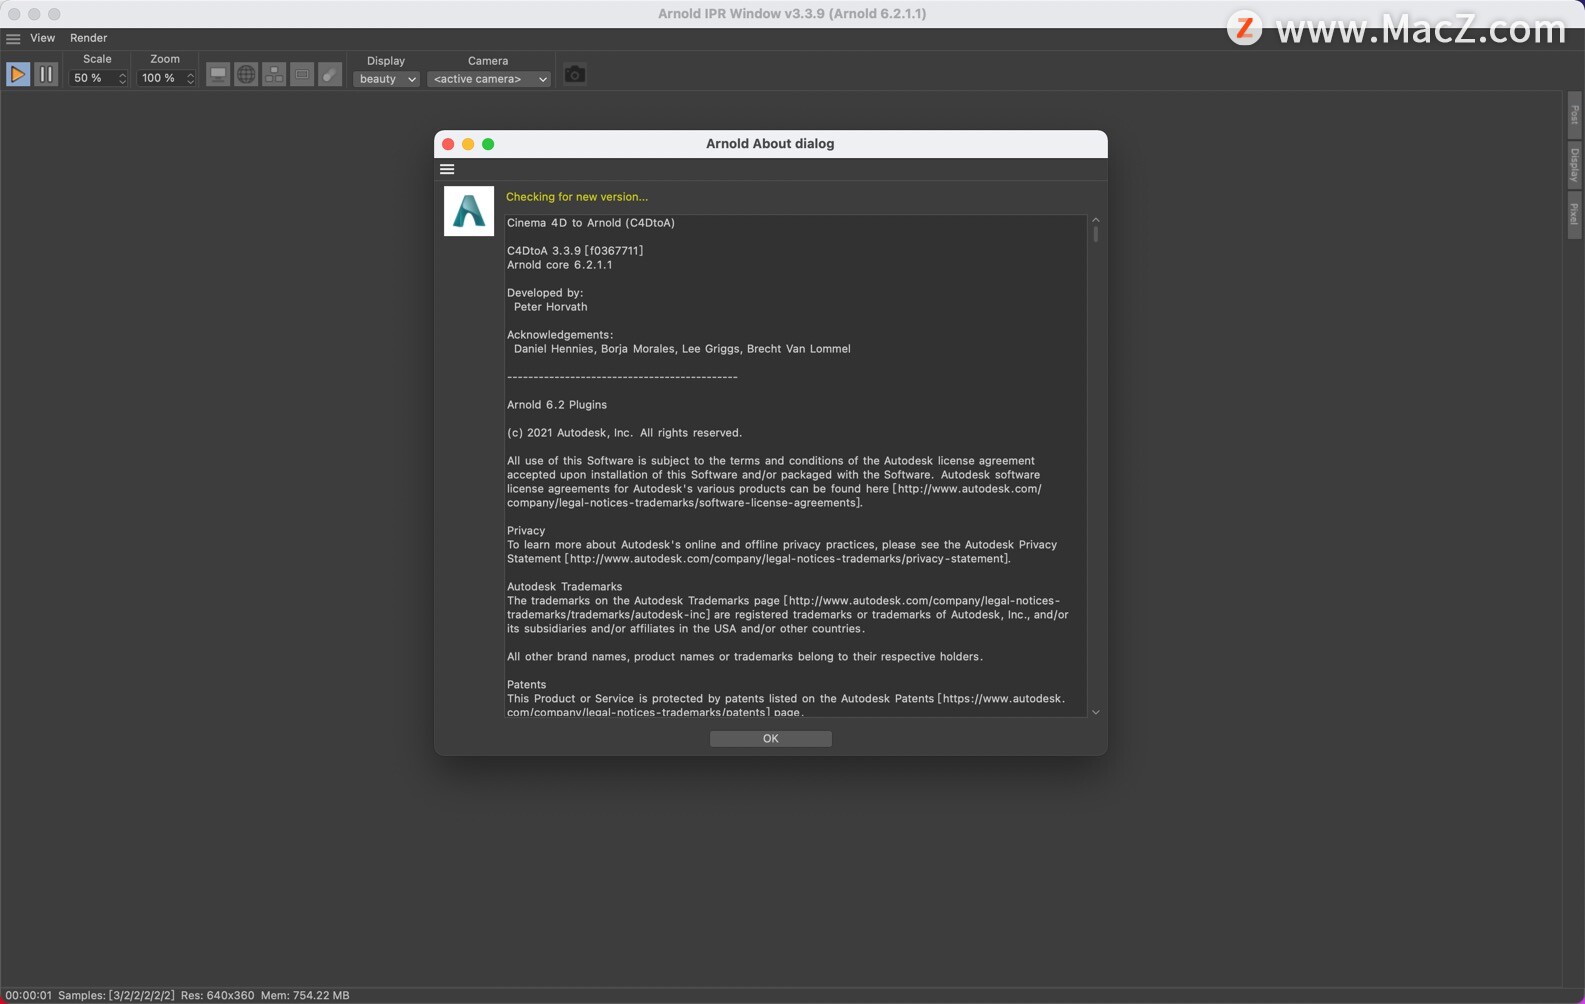Maximize the Arnold About dialog
Image resolution: width=1585 pixels, height=1004 pixels.
488,144
